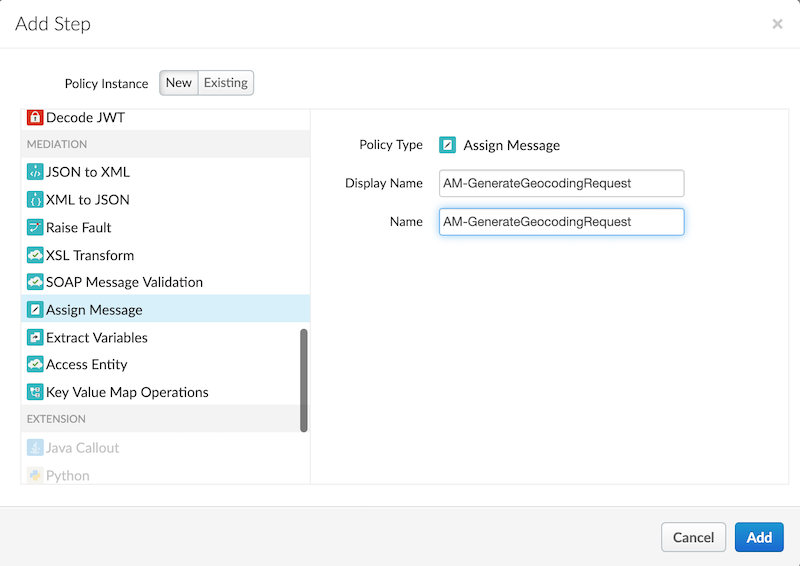The image size is (800, 566).
Task: Click the Extract Variables policy icon
Action: 35,337
